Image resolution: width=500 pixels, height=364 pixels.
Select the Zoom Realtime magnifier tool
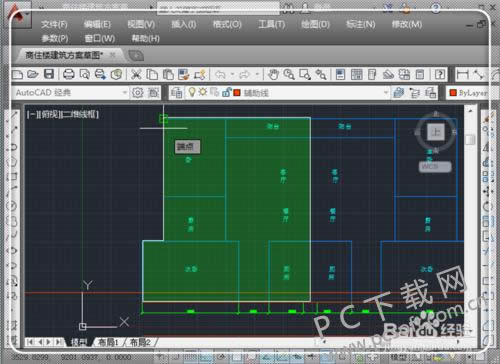point(289,74)
